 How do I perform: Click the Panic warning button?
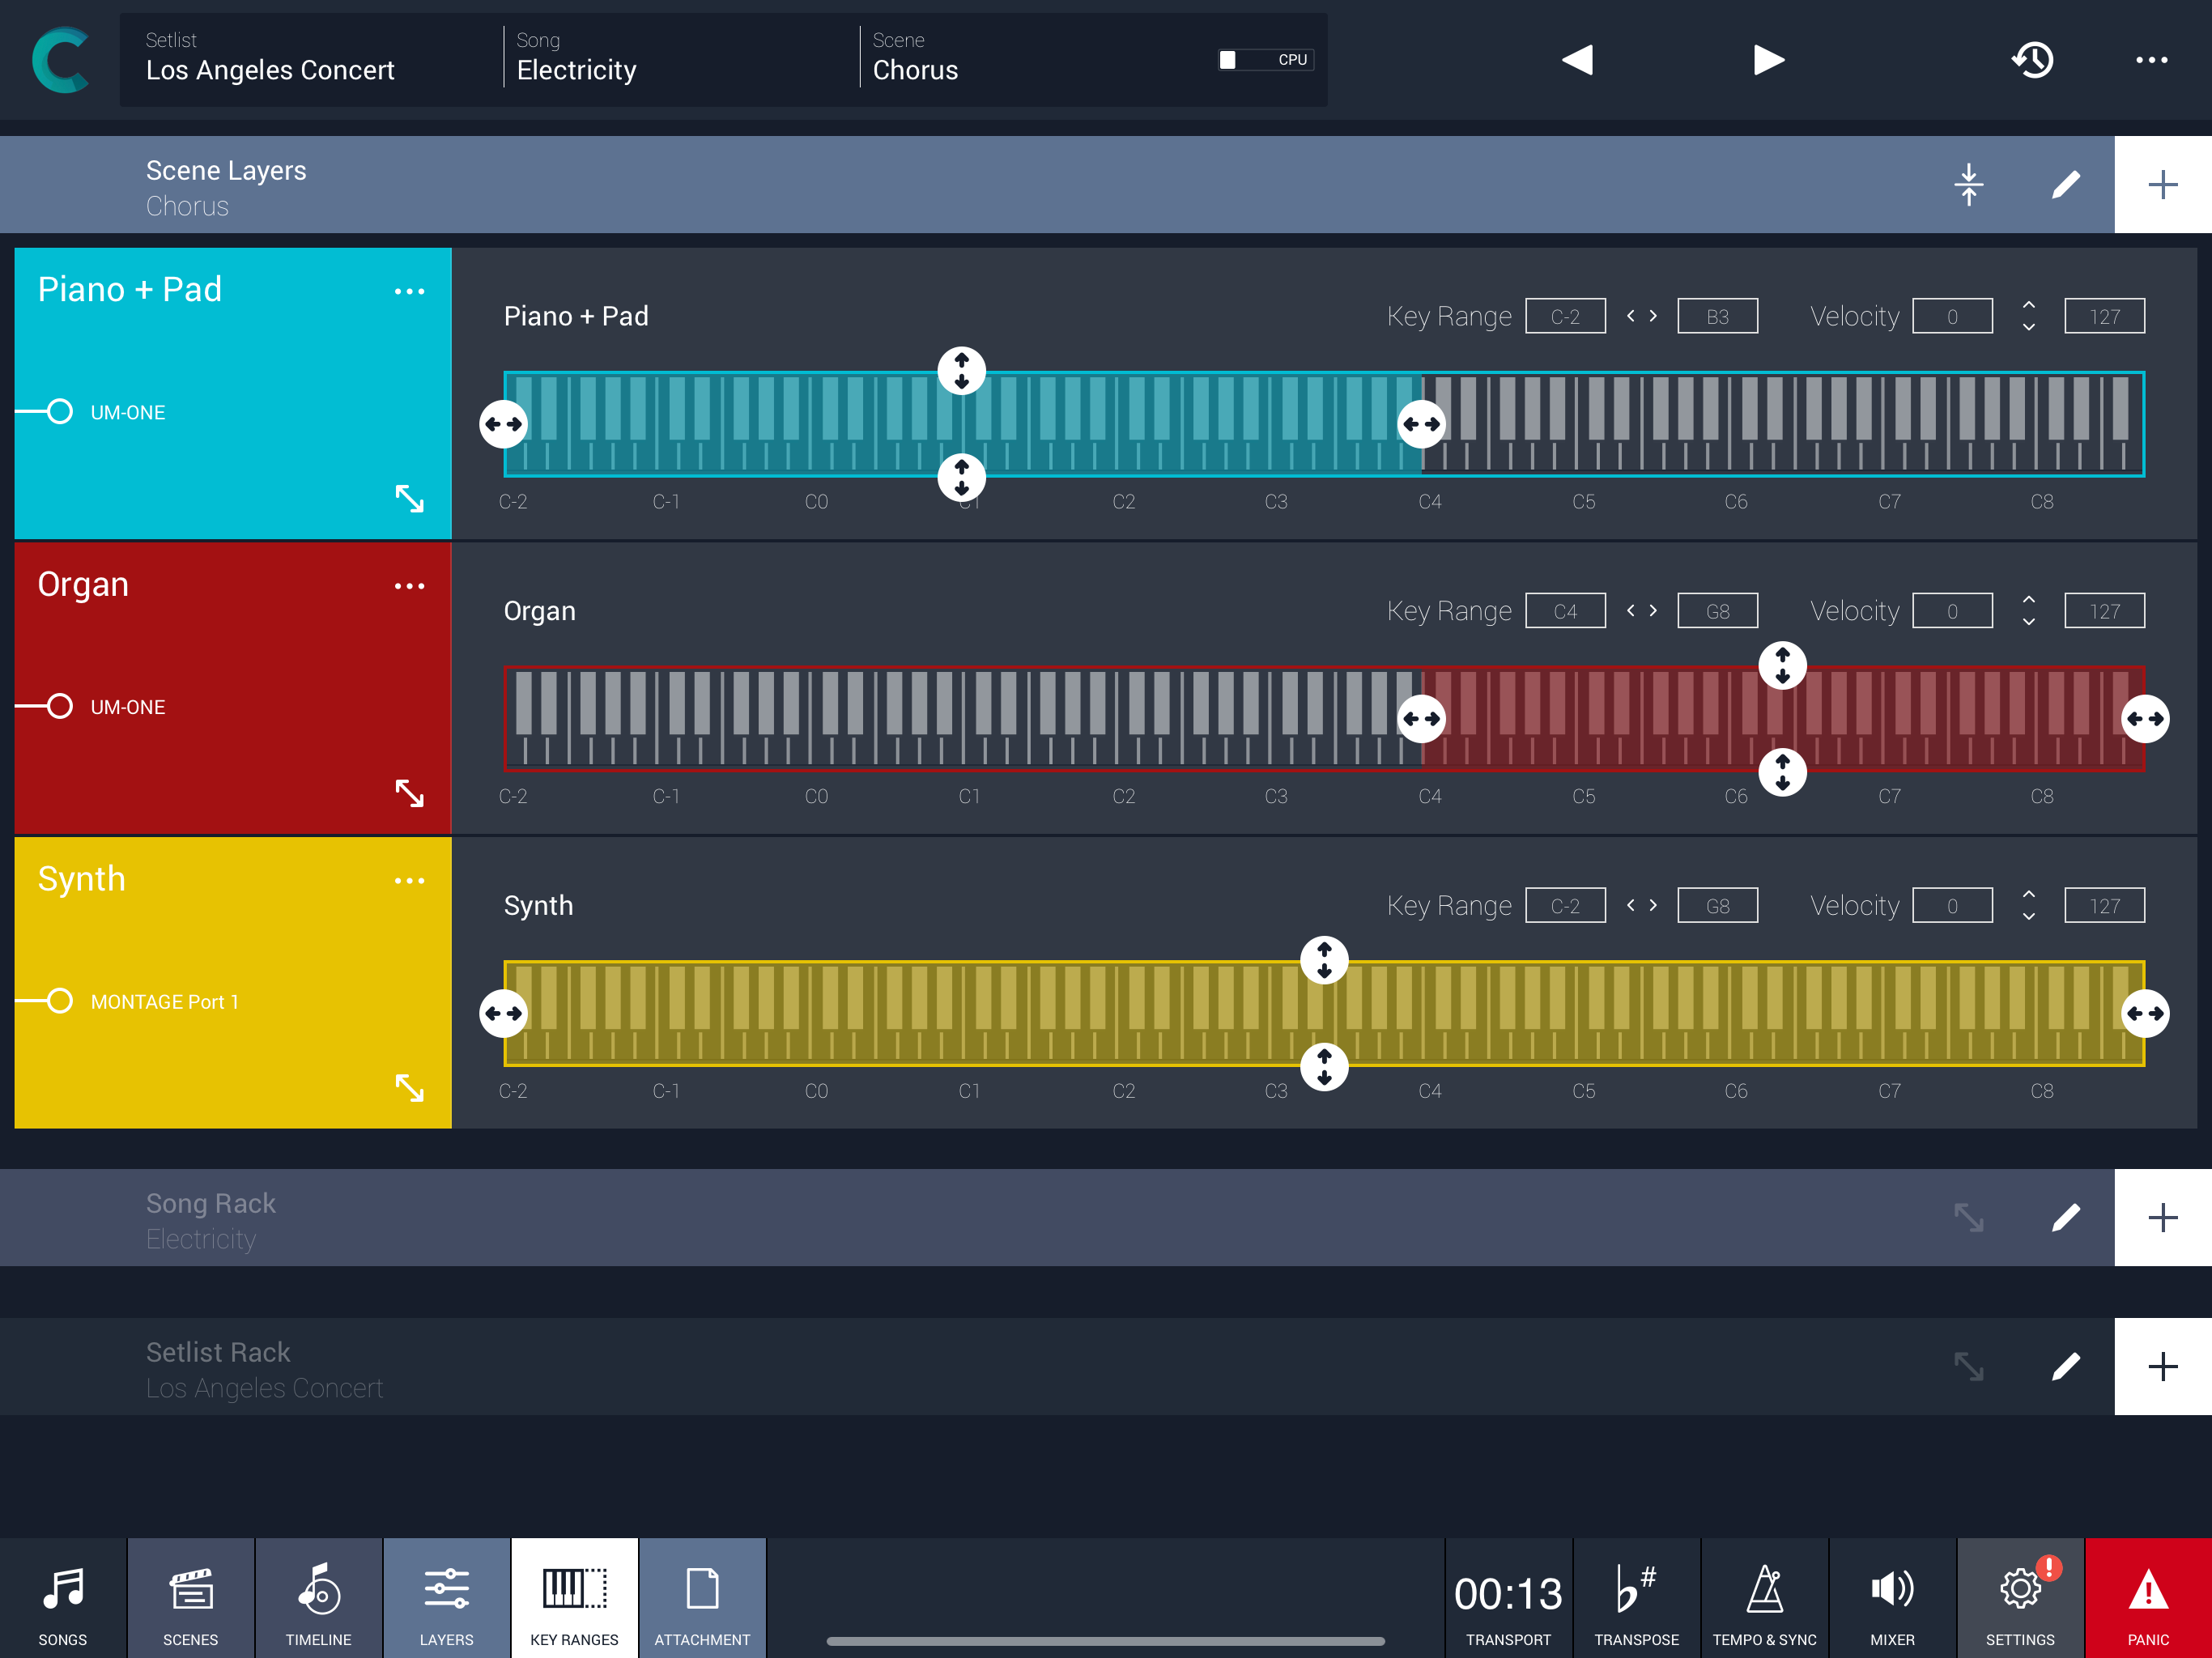coord(2147,1598)
